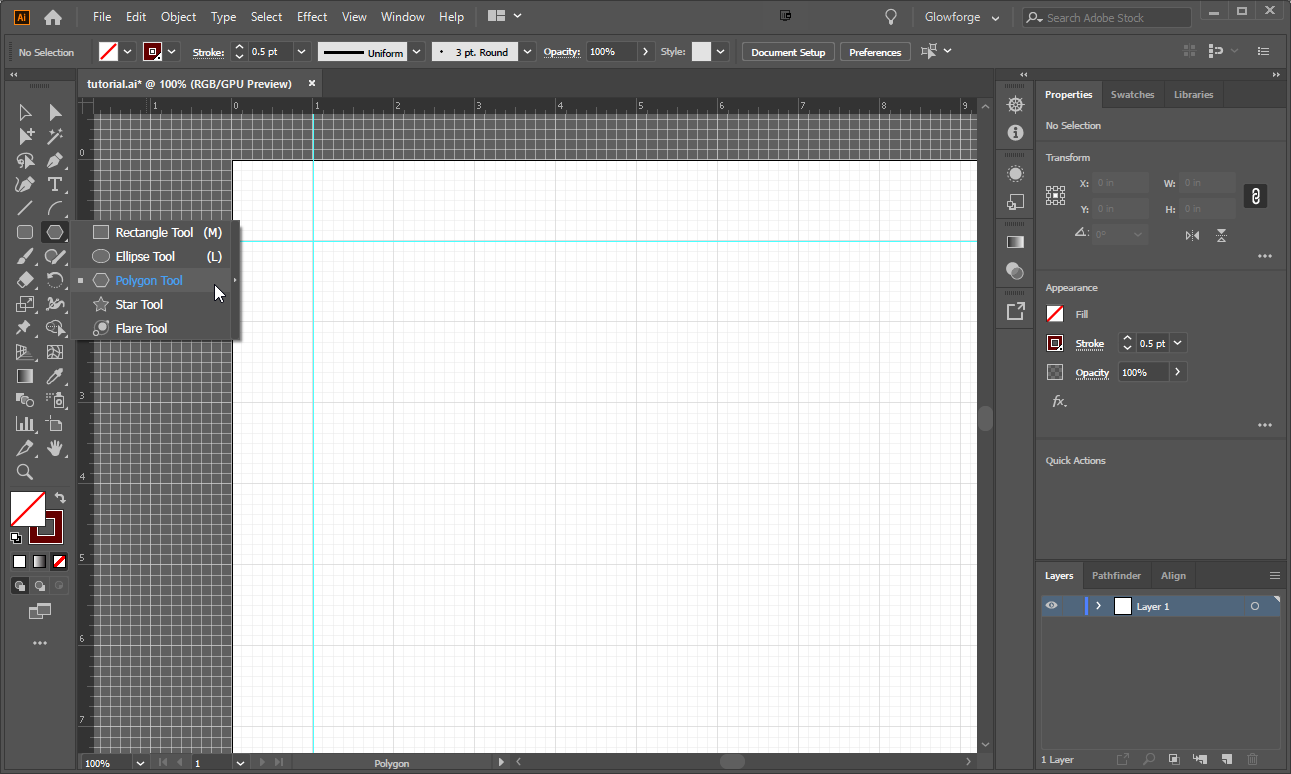Swap fill and stroke colors
The height and width of the screenshot is (774, 1291).
coord(59,497)
